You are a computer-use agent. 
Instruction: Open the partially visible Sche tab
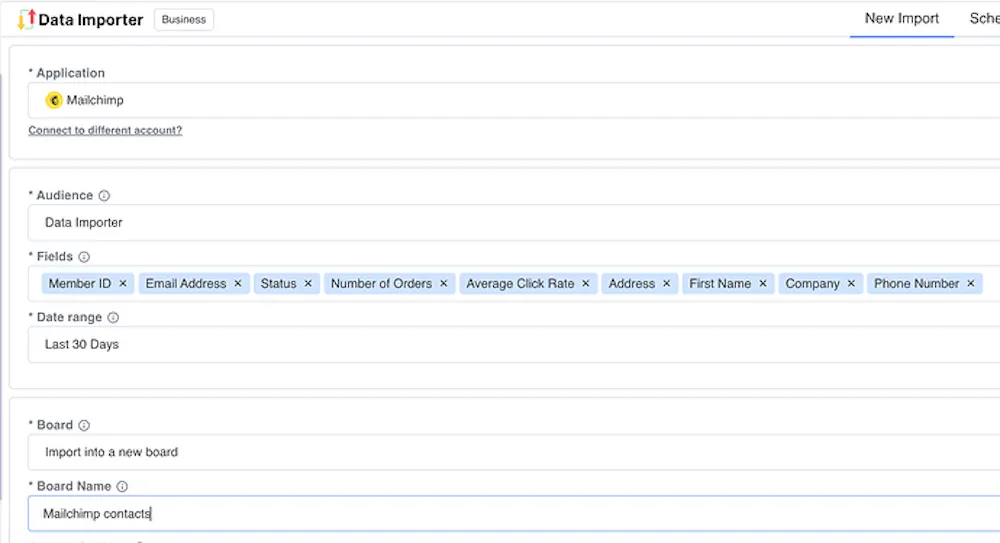984,19
